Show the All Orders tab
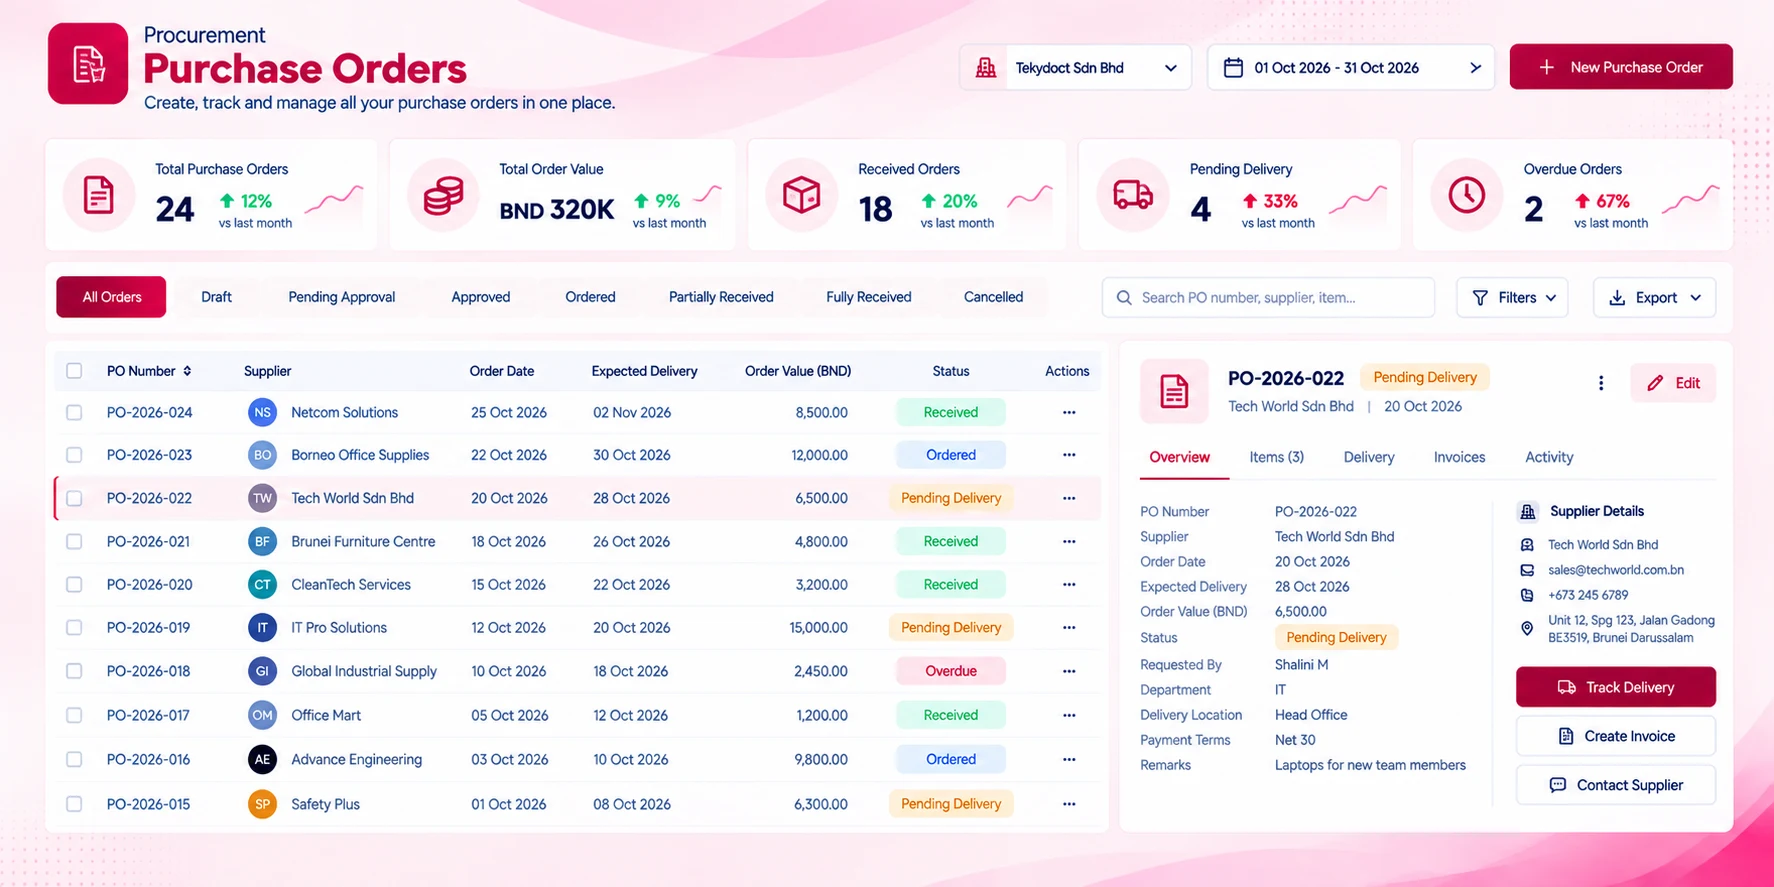This screenshot has height=887, width=1774. 111,297
